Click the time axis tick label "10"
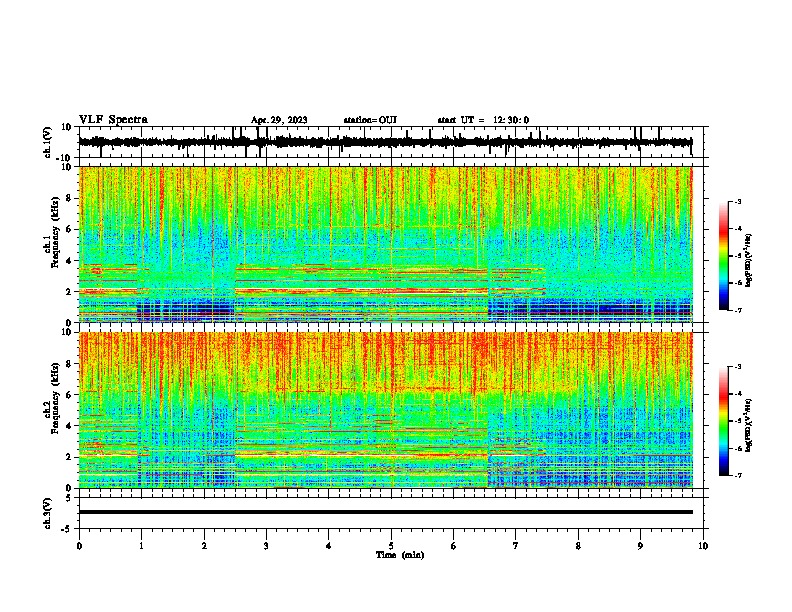 click(x=703, y=546)
